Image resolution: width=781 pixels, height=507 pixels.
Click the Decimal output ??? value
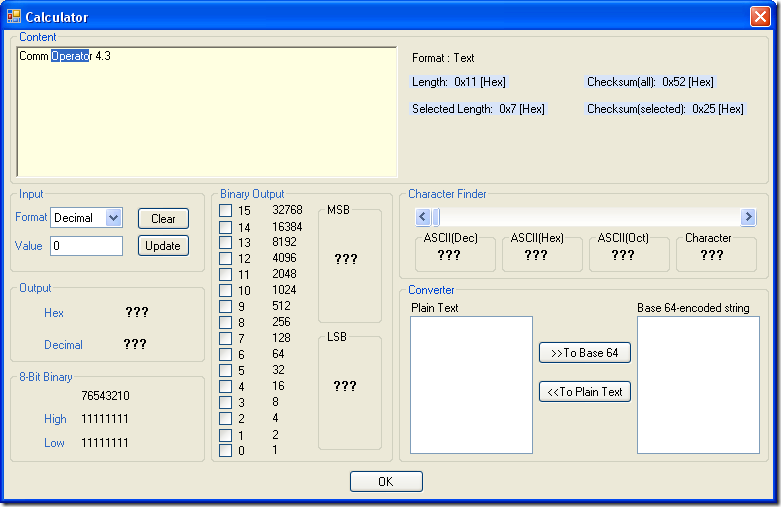point(135,344)
